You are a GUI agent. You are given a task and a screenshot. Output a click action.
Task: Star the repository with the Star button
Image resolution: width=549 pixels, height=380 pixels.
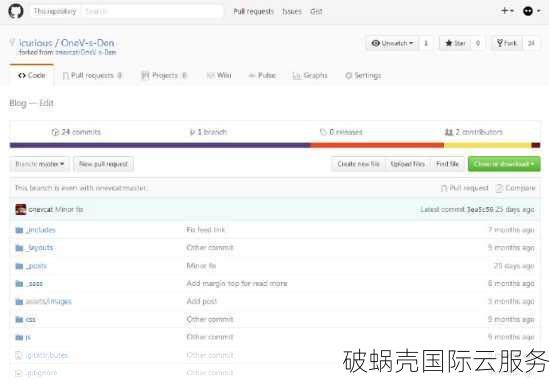click(x=455, y=43)
